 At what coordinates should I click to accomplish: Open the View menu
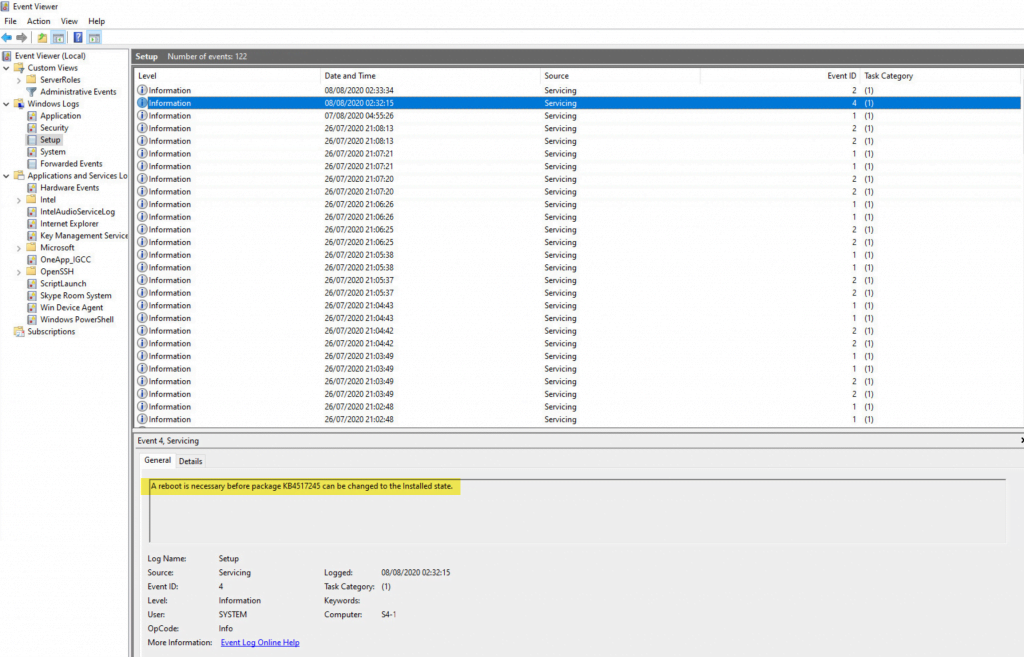[x=69, y=22]
